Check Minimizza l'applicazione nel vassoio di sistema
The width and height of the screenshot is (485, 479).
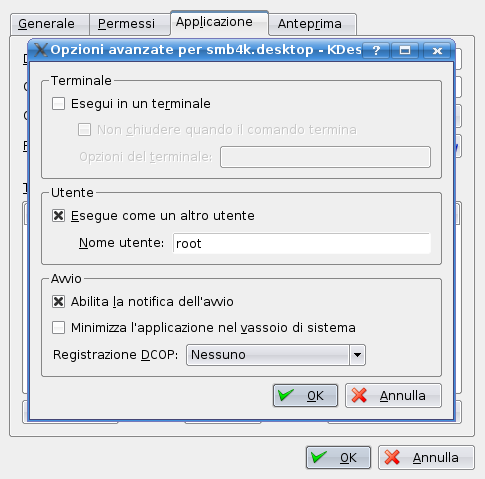(58, 327)
